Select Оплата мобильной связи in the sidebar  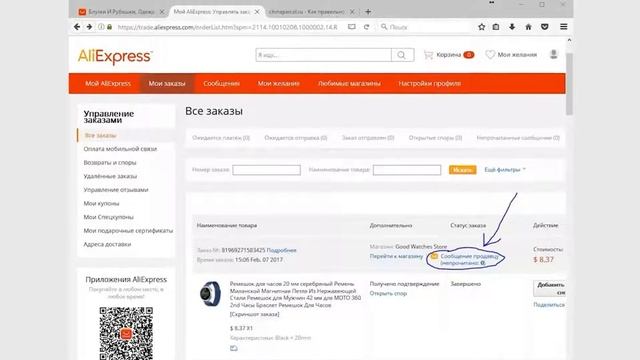[120, 149]
